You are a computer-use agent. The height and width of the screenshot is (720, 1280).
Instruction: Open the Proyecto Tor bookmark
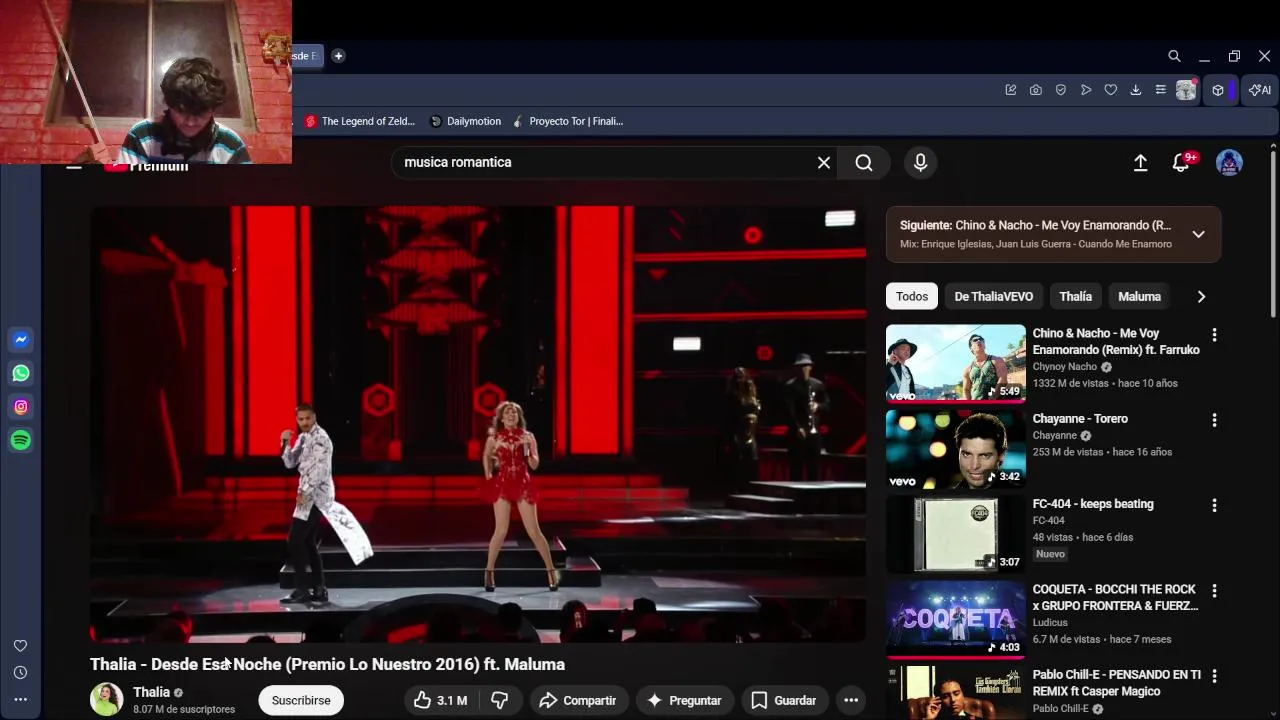[567, 121]
